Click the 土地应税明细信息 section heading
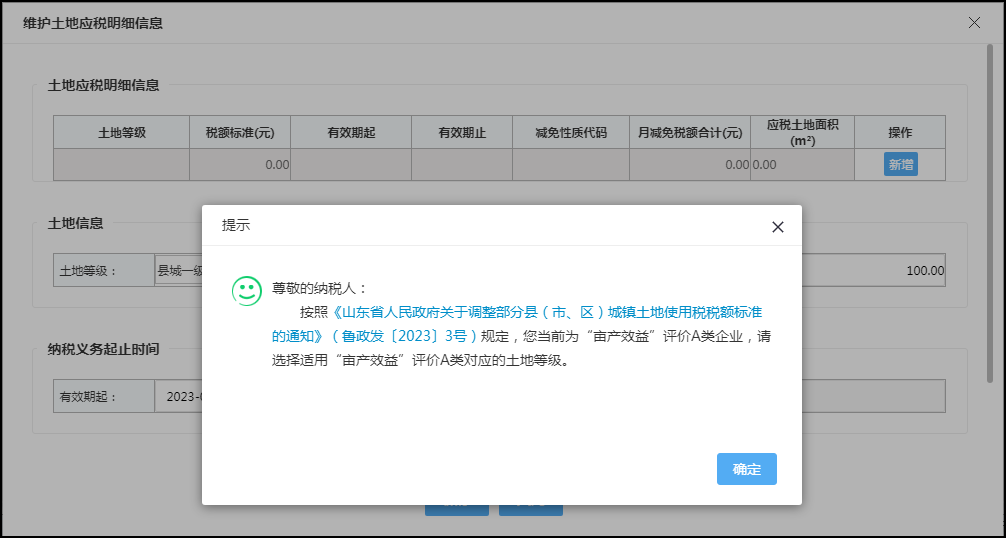Viewport: 1007px width, 539px height. click(103, 85)
